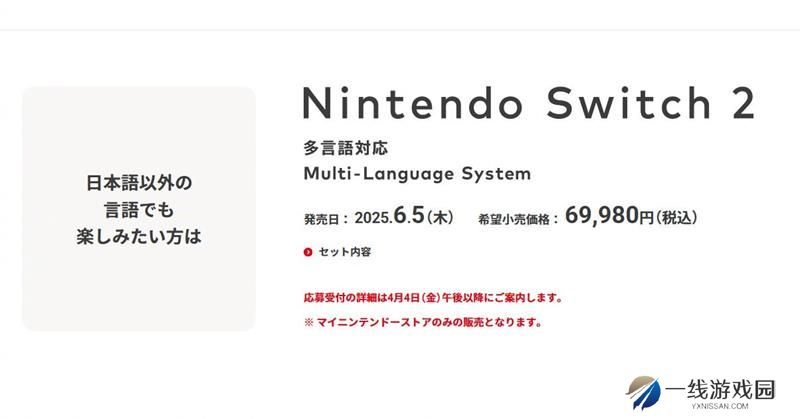Click the red arrow icon beside セット内容
Image resolution: width=800 pixels, height=419 pixels.
[308, 252]
